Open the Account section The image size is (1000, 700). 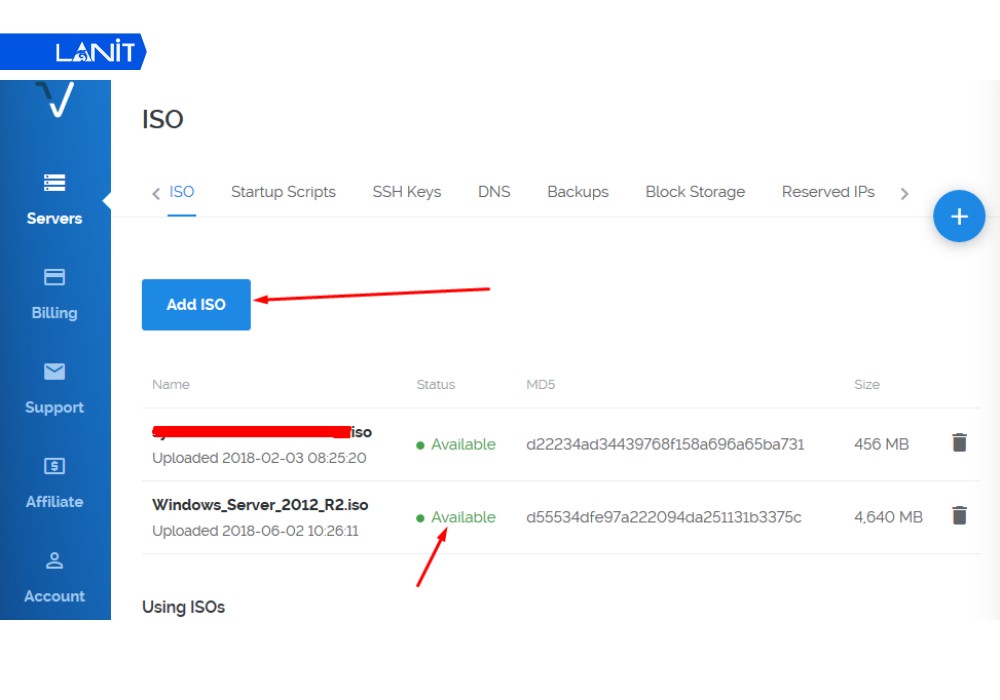tap(54, 578)
